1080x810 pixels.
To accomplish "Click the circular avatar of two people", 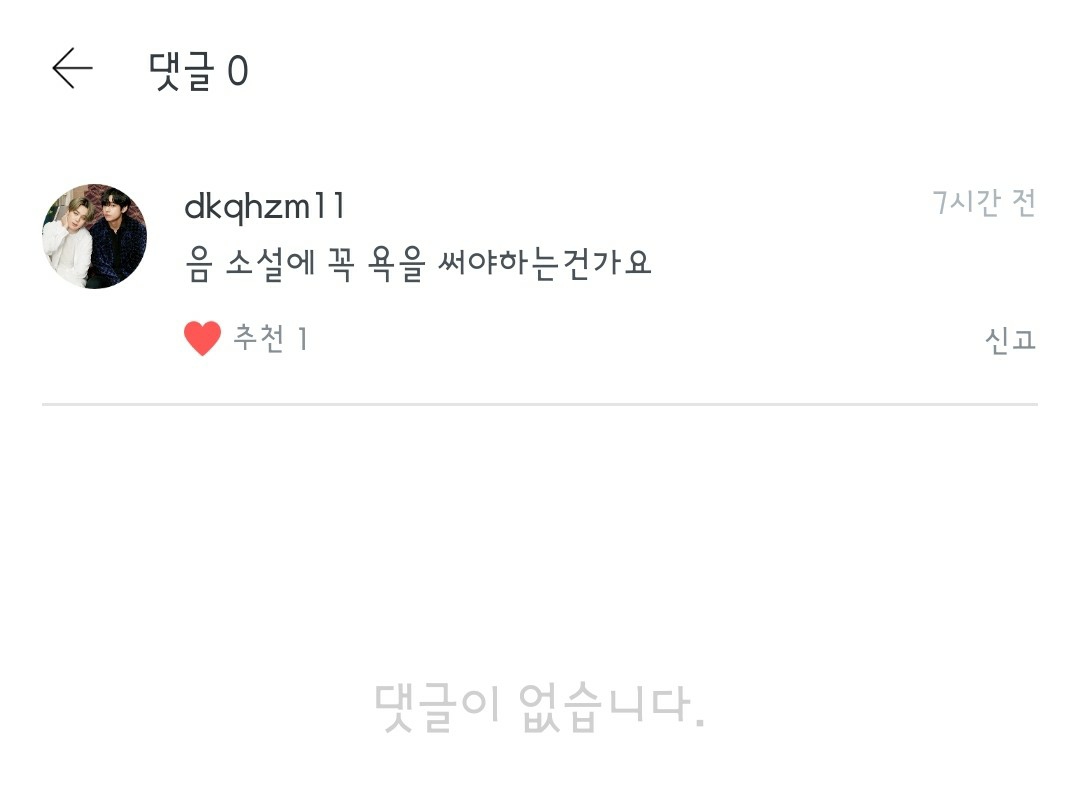I will 94,236.
